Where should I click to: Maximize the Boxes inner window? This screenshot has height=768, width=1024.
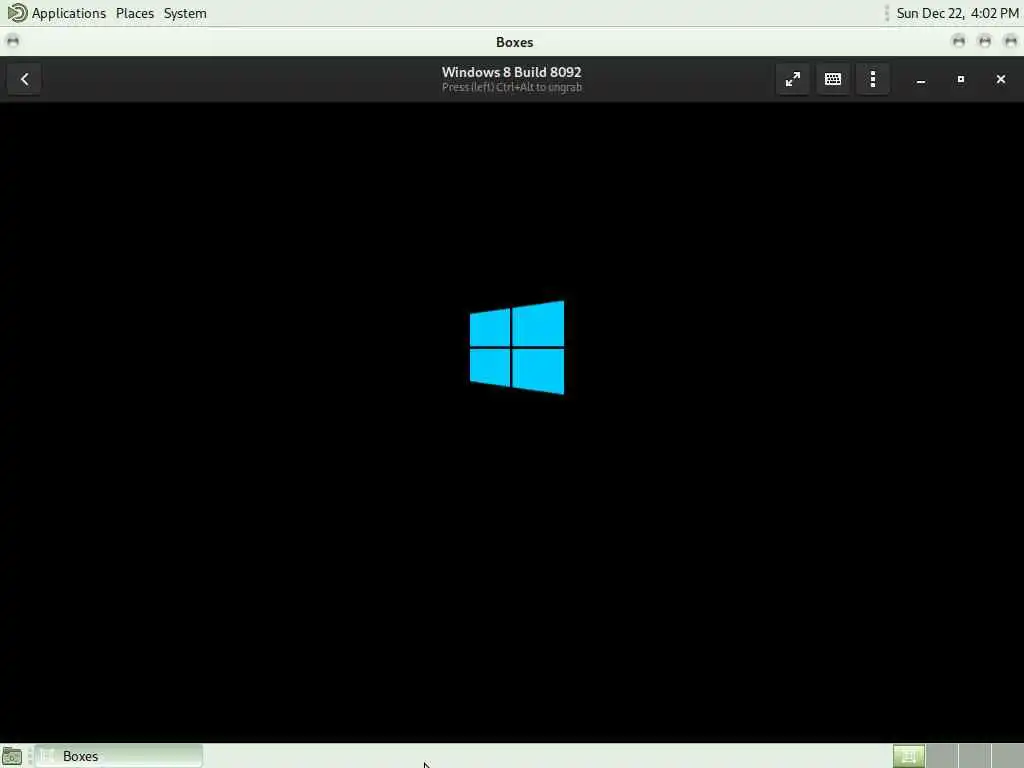(x=961, y=80)
